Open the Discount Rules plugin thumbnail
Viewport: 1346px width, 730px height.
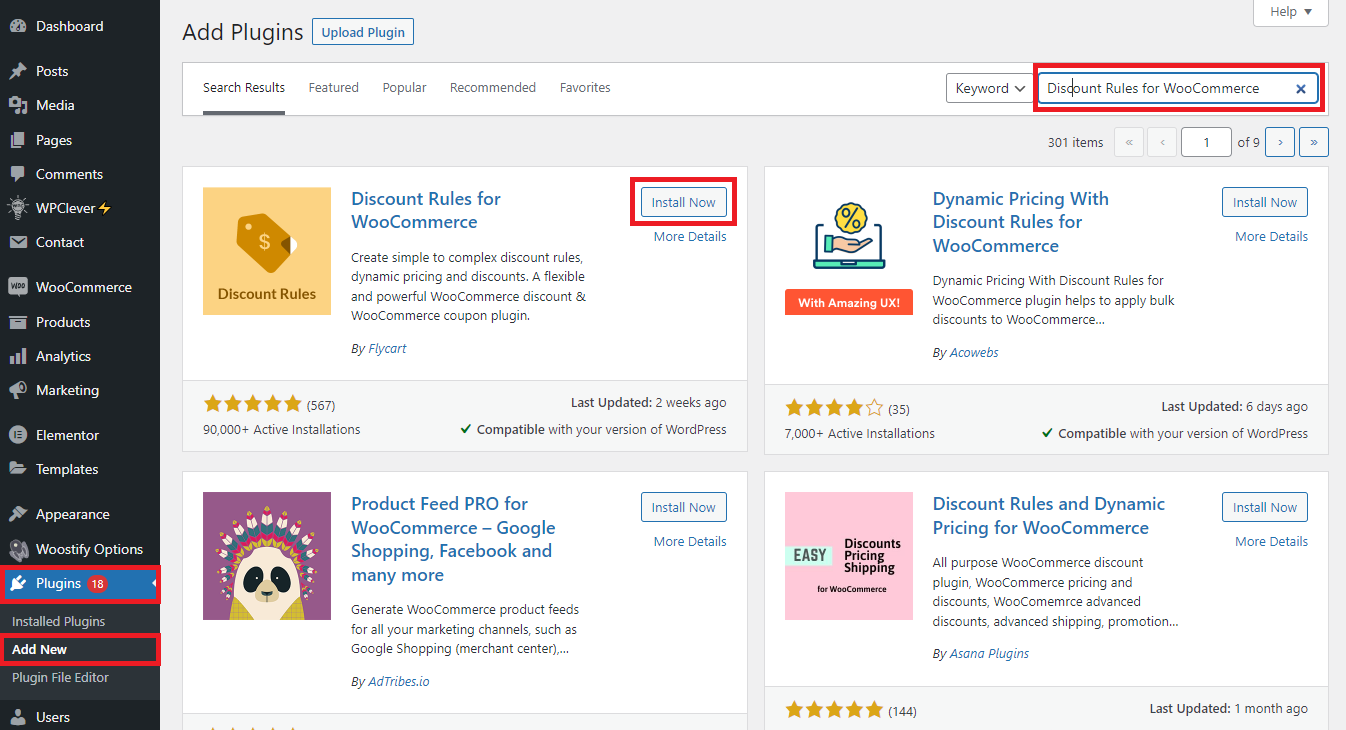[267, 251]
